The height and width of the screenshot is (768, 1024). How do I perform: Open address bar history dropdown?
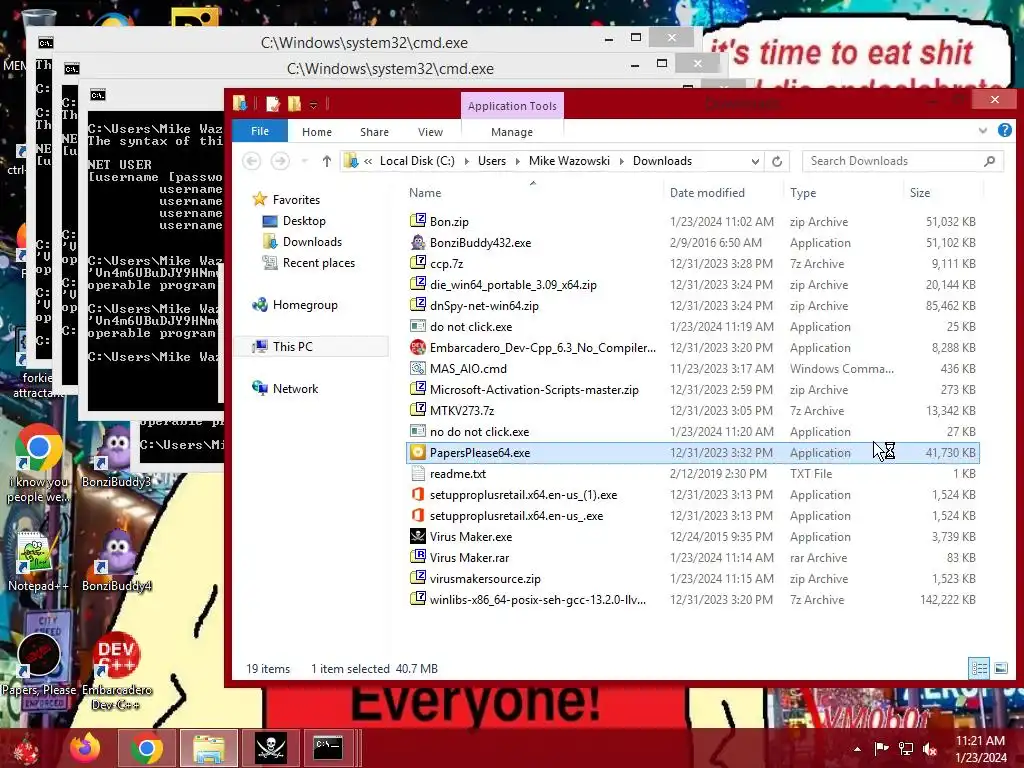[x=755, y=161]
